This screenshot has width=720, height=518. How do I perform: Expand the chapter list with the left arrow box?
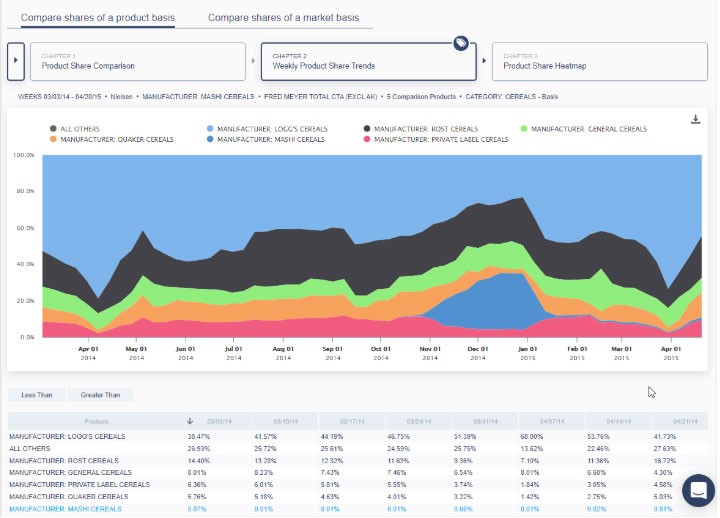click(x=16, y=61)
